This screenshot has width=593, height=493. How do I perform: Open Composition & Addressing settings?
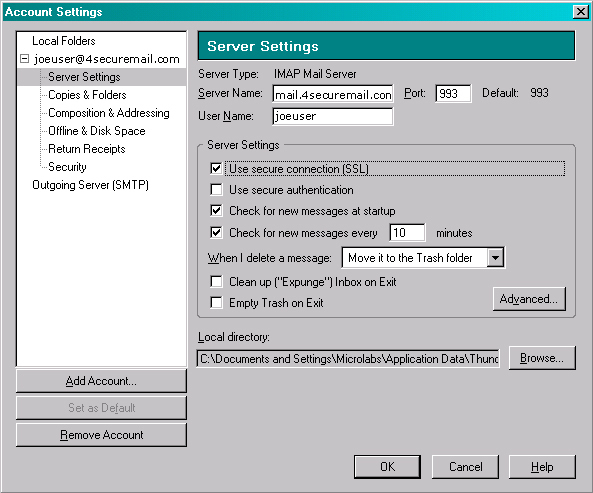[x=109, y=113]
